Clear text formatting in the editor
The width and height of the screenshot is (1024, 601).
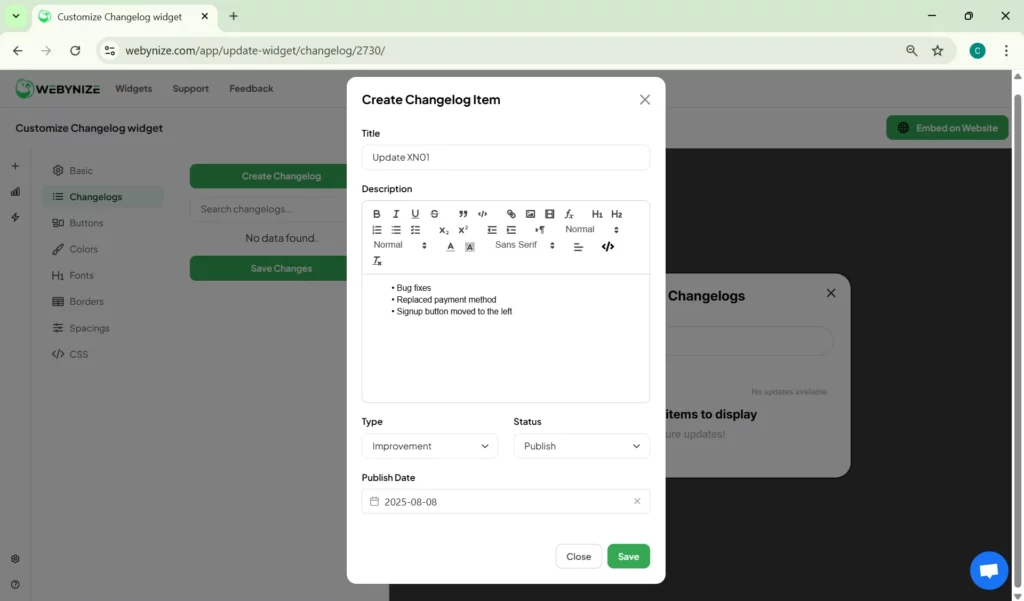[x=377, y=261]
